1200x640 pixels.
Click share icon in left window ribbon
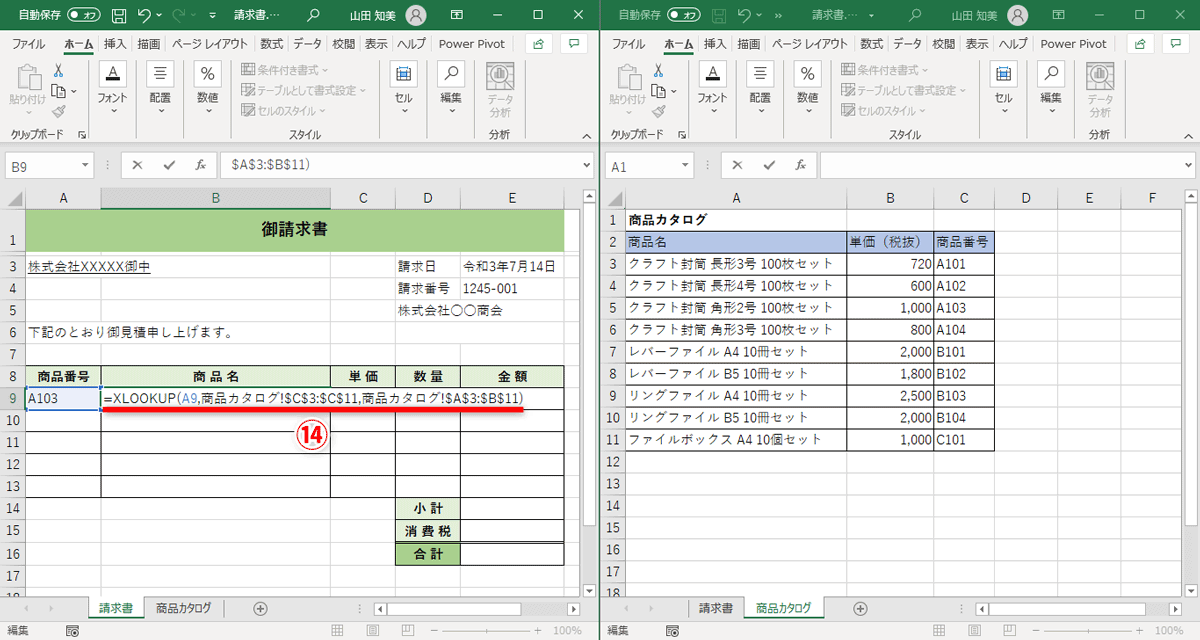[x=539, y=44]
